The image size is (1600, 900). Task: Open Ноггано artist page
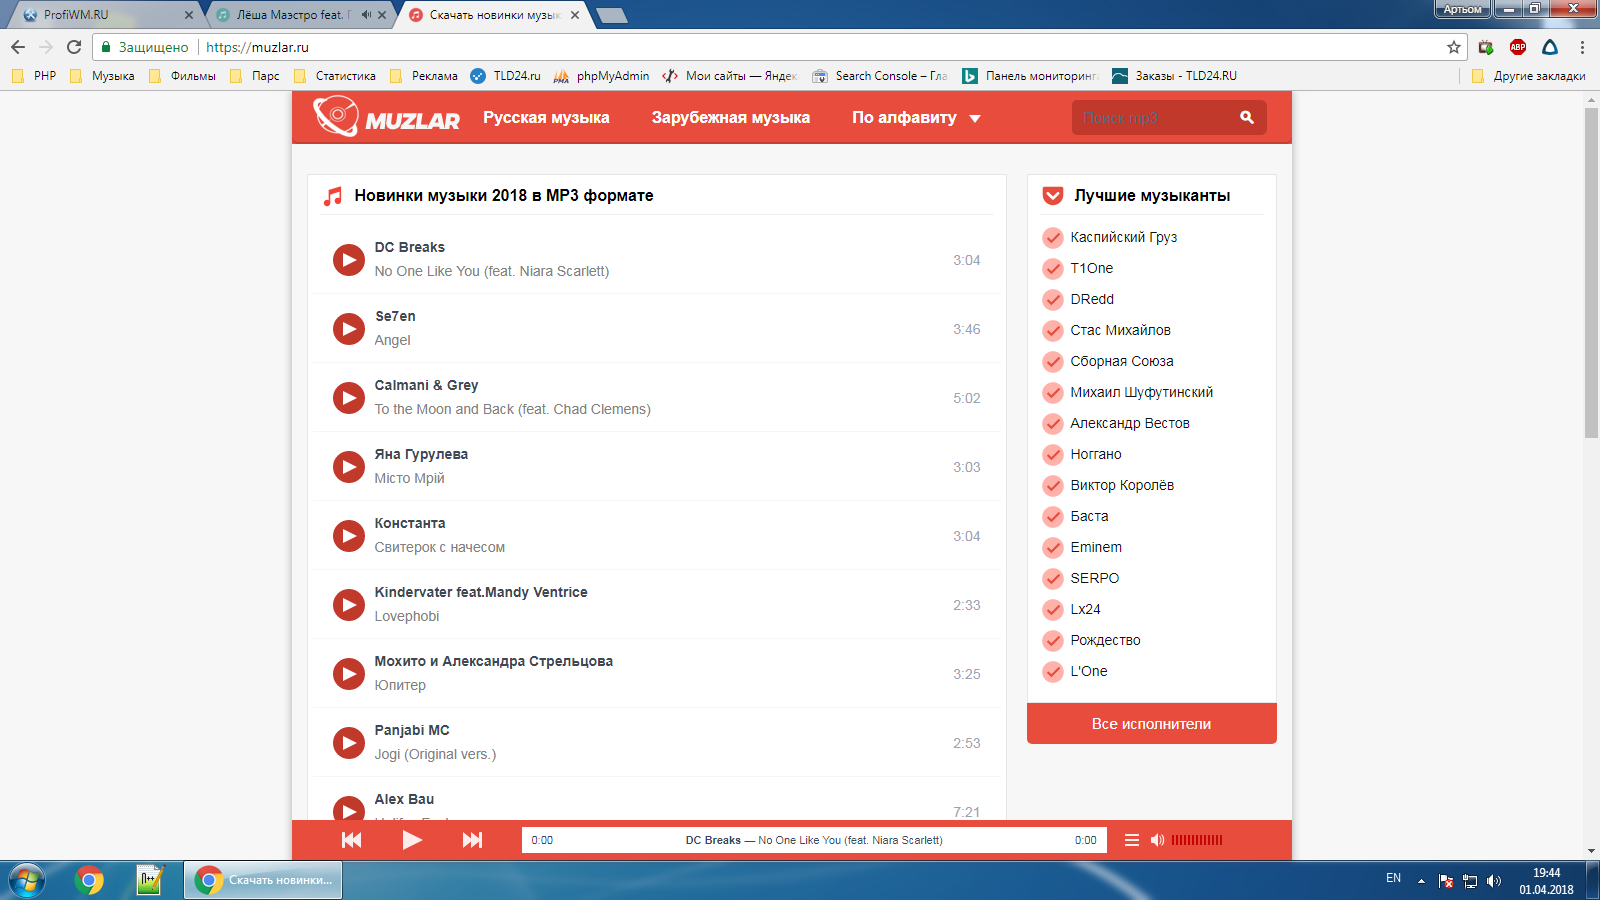pyautogui.click(x=1096, y=454)
